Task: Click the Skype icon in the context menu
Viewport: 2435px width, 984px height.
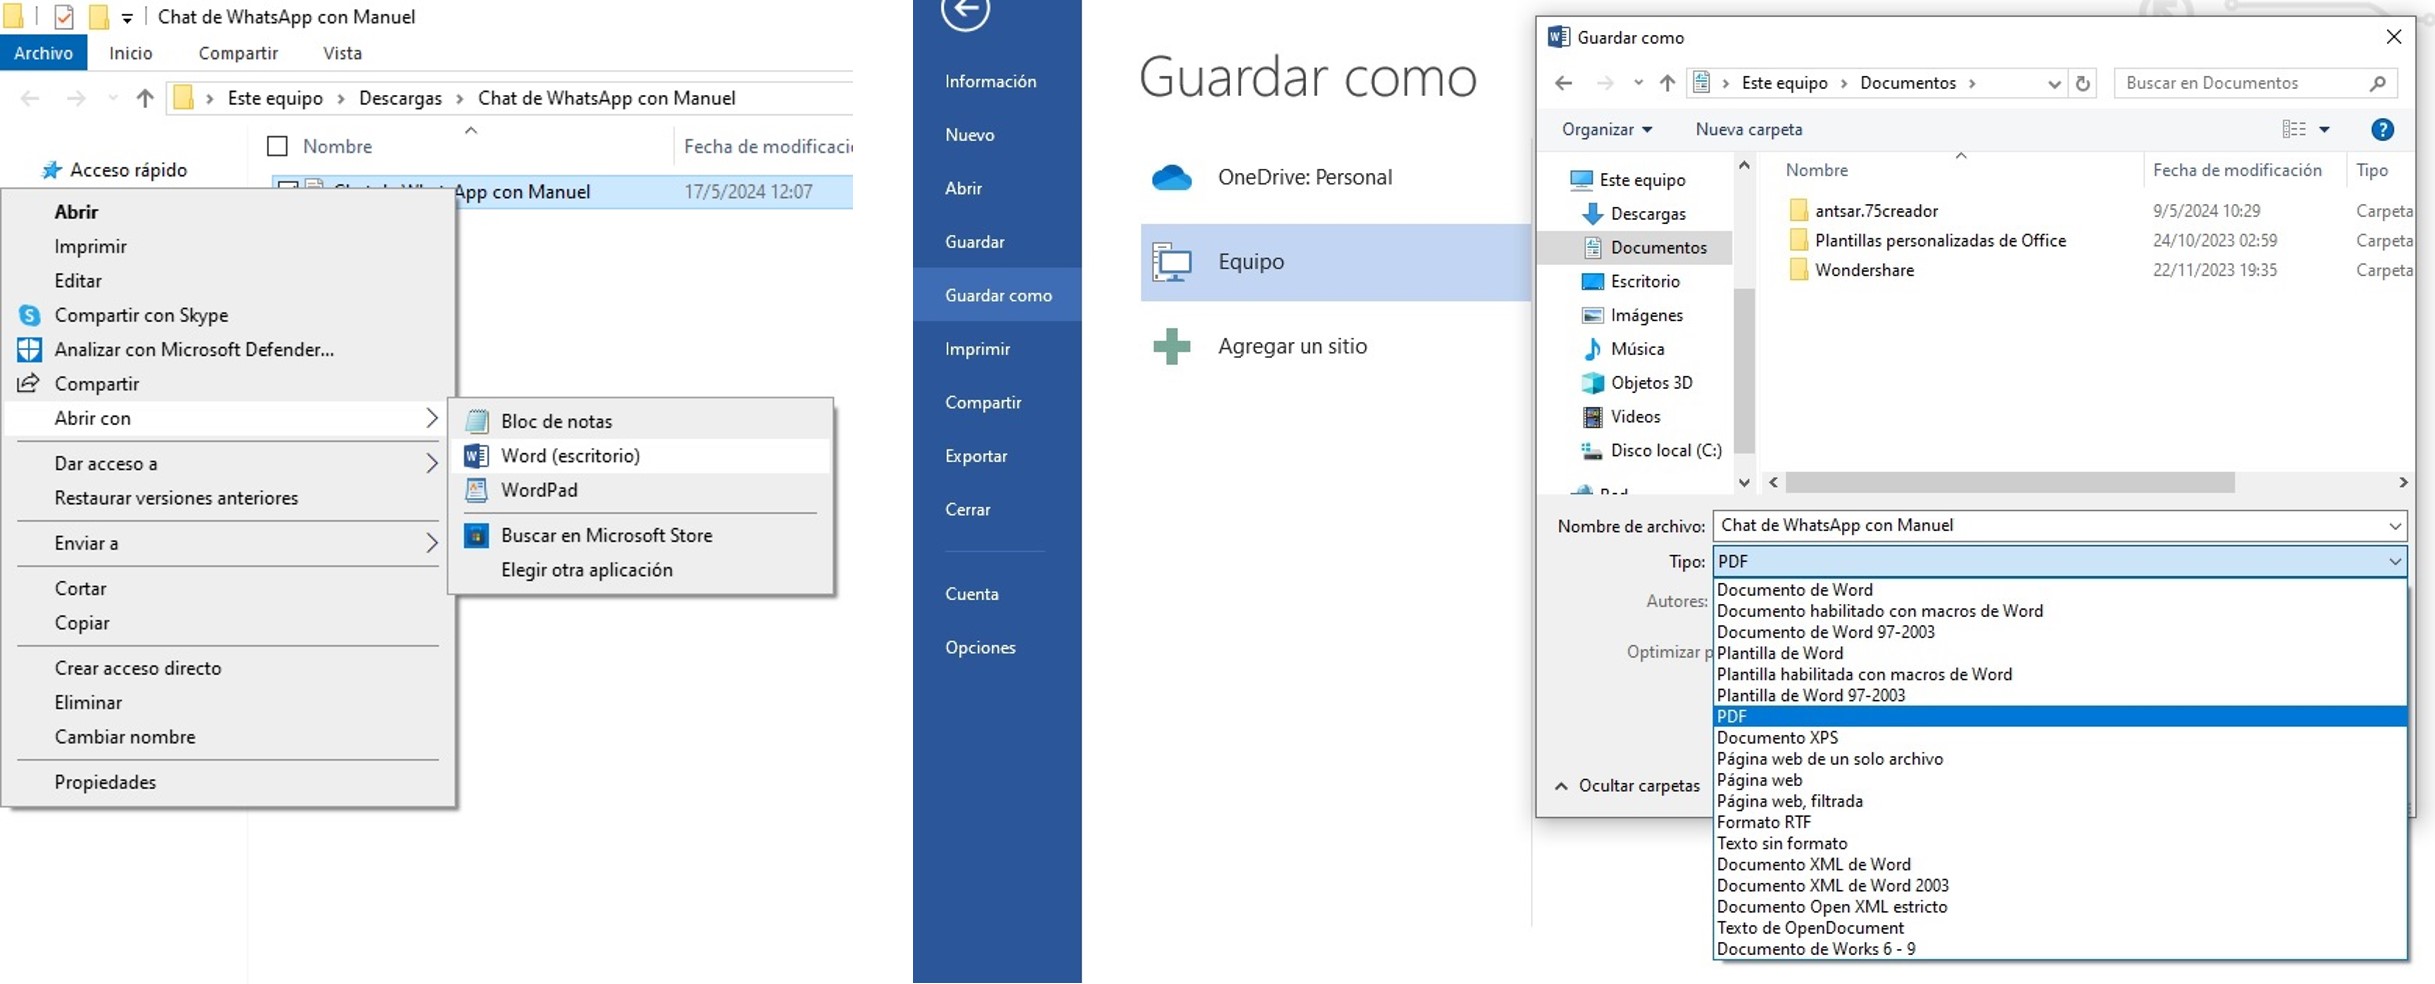Action: pyautogui.click(x=29, y=315)
